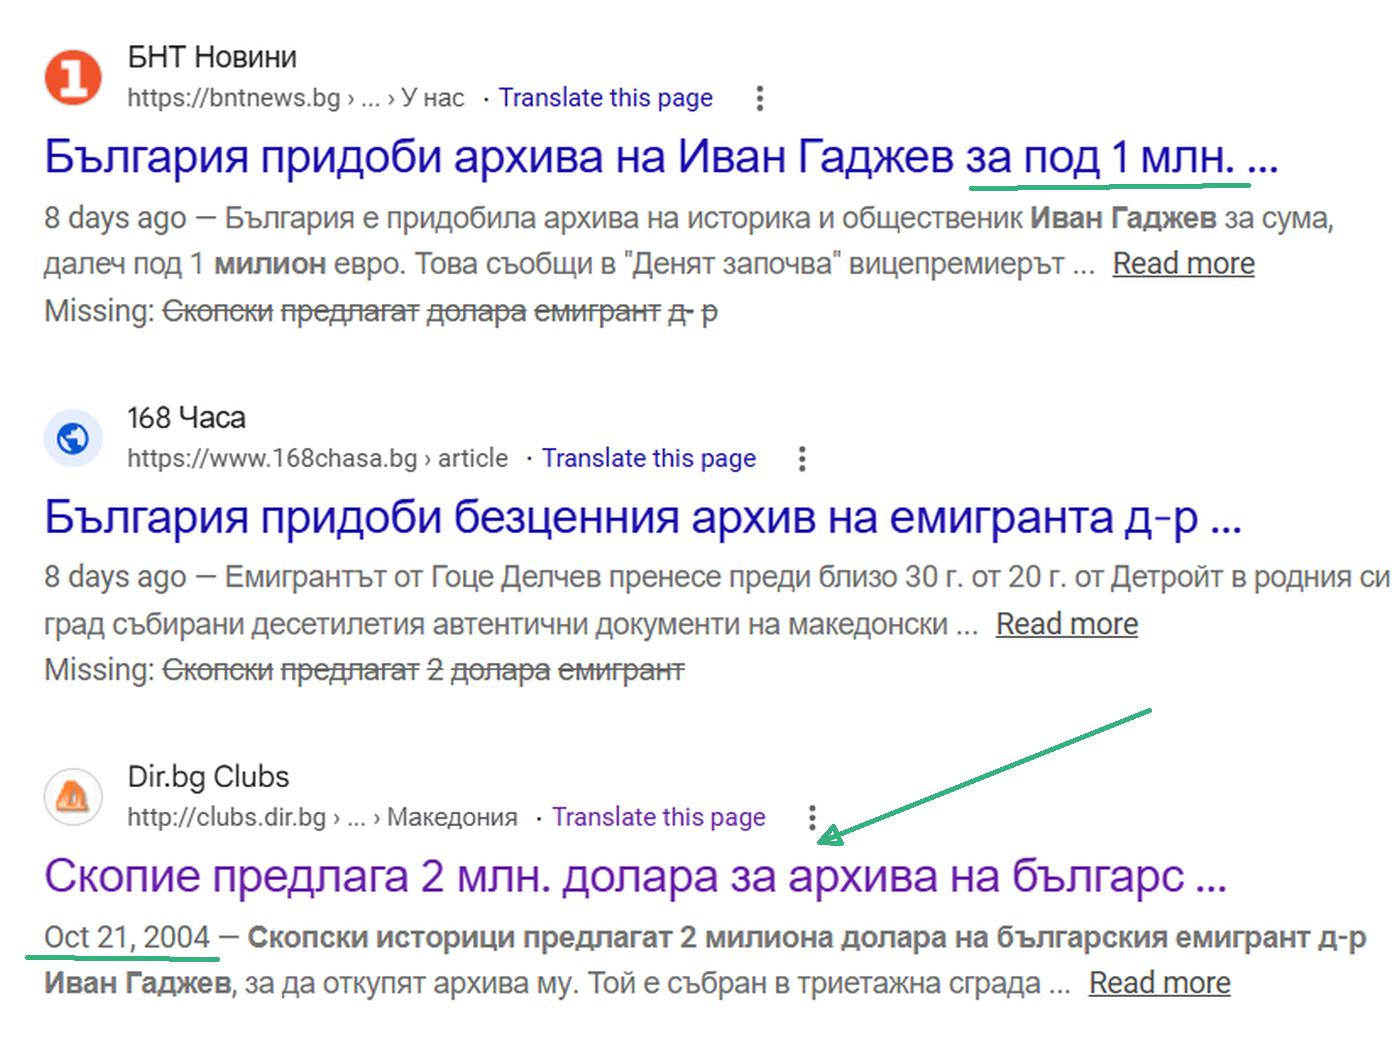Screen dimensions: 1400x1064
Task: Click the БНТ Новини site favicon
Action: pyautogui.click(x=73, y=77)
